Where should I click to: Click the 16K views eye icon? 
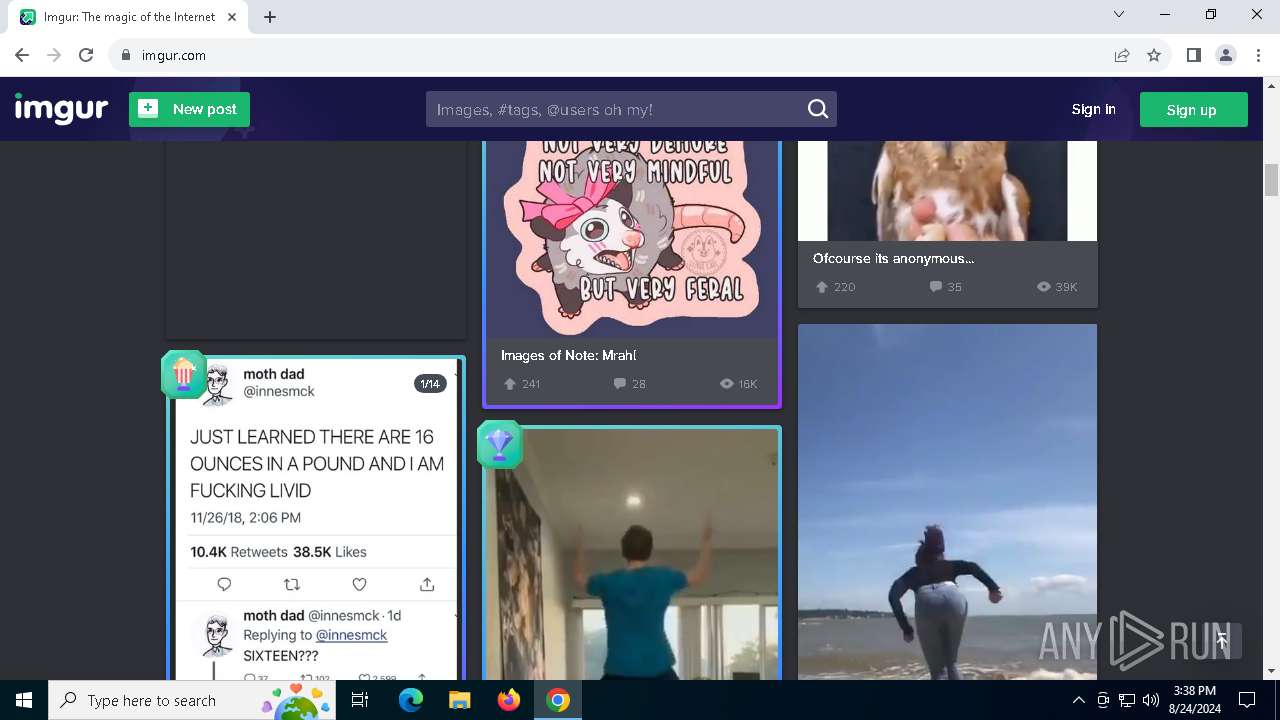tap(727, 384)
